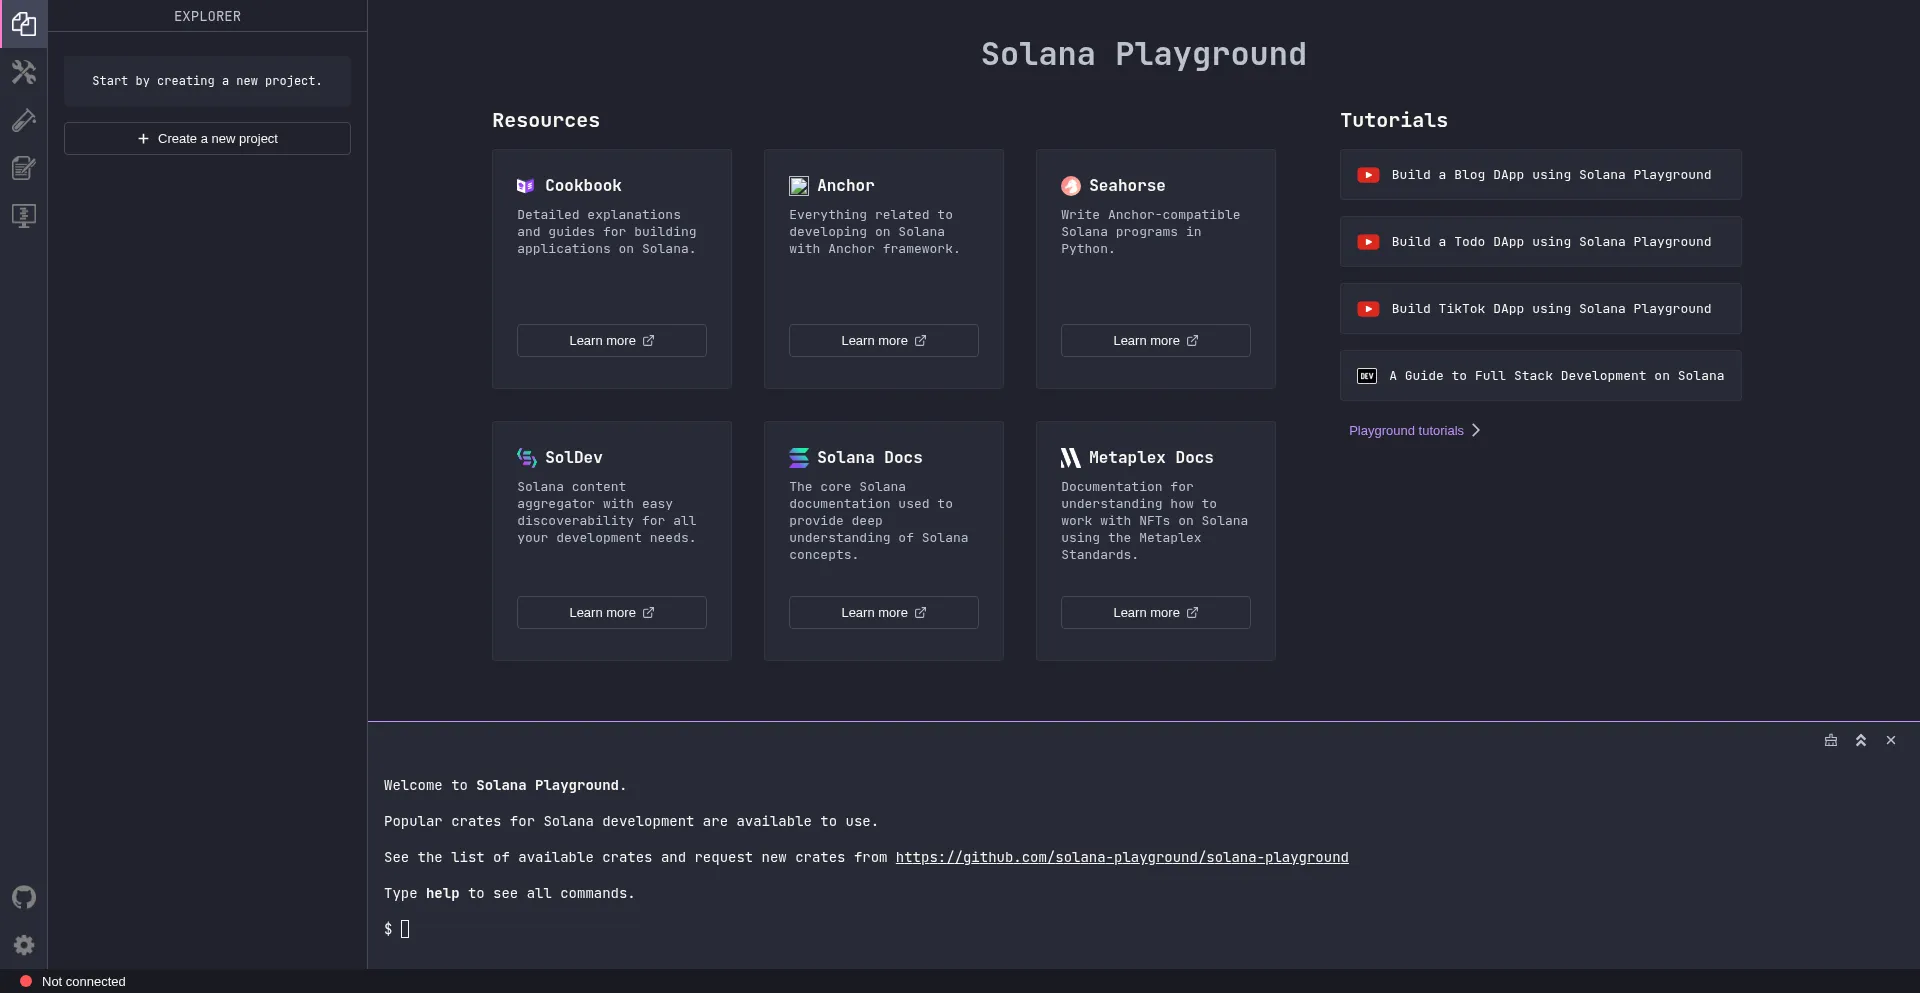Screen dimensions: 1920x993
Task: Click Learn more under Cookbook
Action: pyautogui.click(x=611, y=341)
